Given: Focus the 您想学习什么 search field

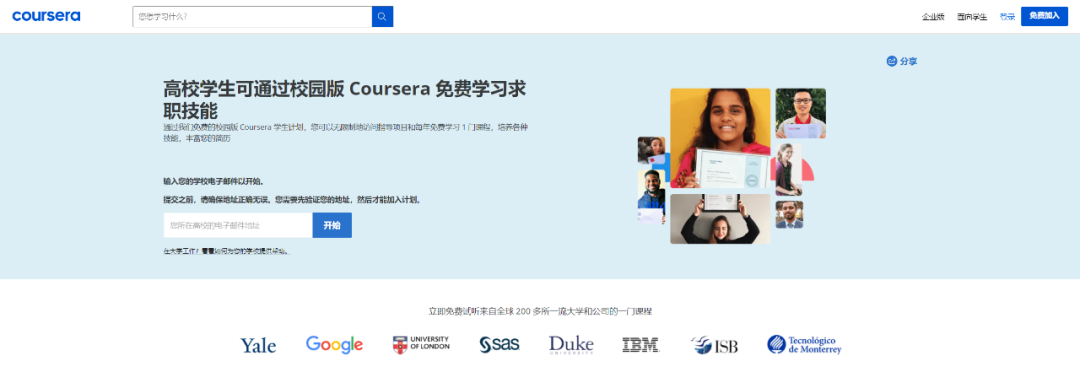Looking at the screenshot, I should point(252,17).
